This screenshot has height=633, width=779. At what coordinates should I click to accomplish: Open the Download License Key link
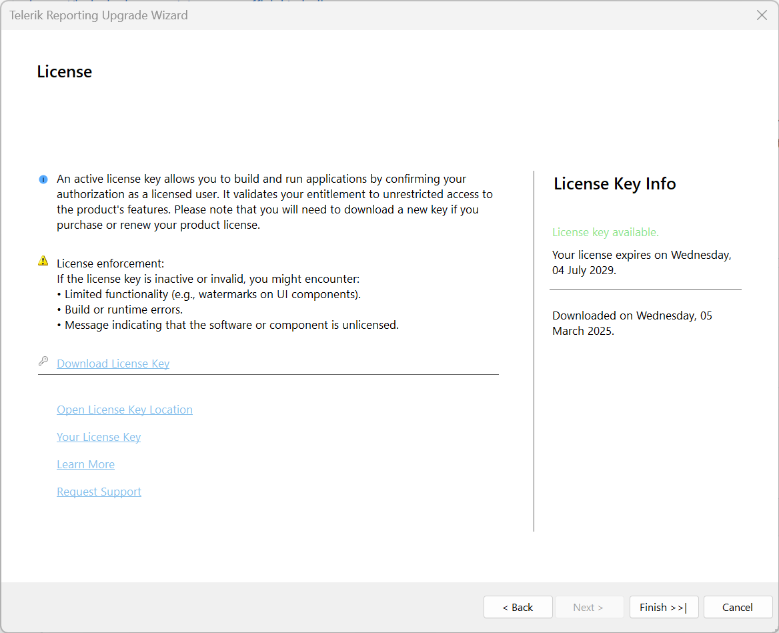click(x=113, y=364)
